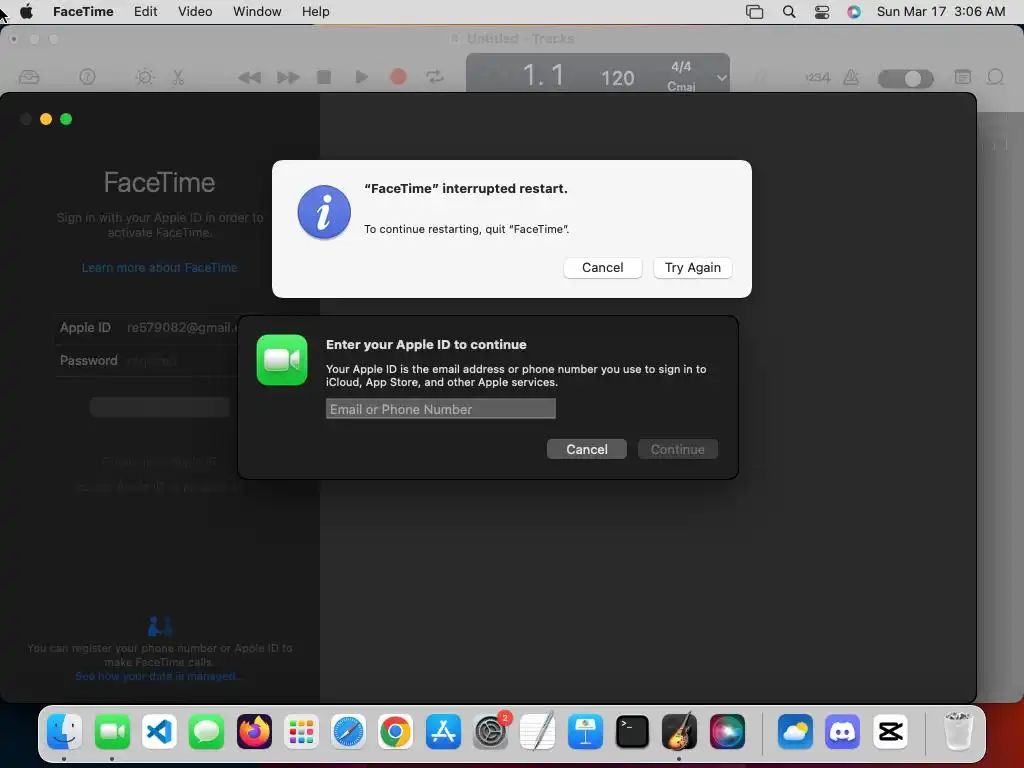Launch Discord from the Dock
Viewport: 1024px width, 768px height.
[x=842, y=731]
